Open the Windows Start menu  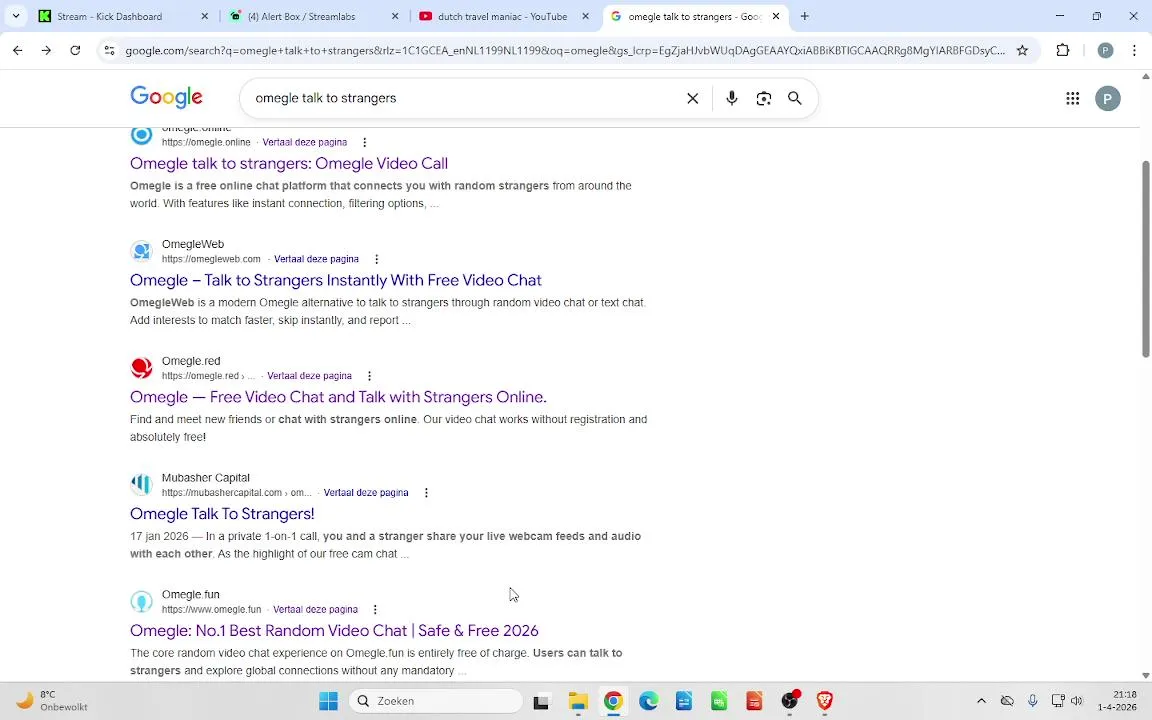click(328, 701)
